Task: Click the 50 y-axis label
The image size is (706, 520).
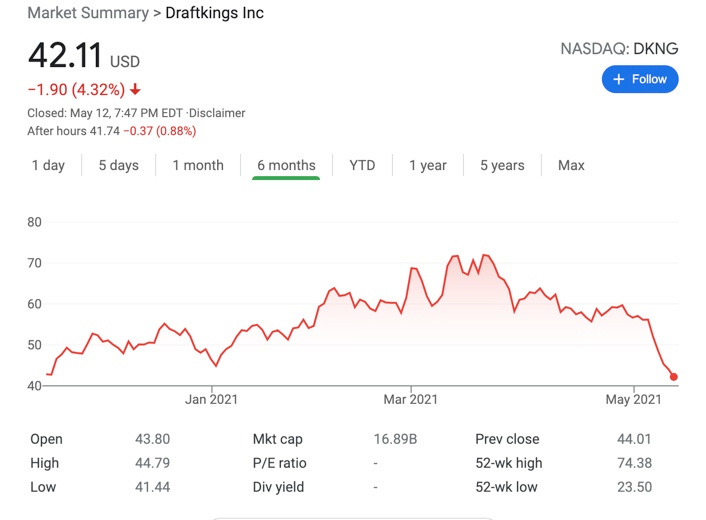Action: tap(34, 345)
